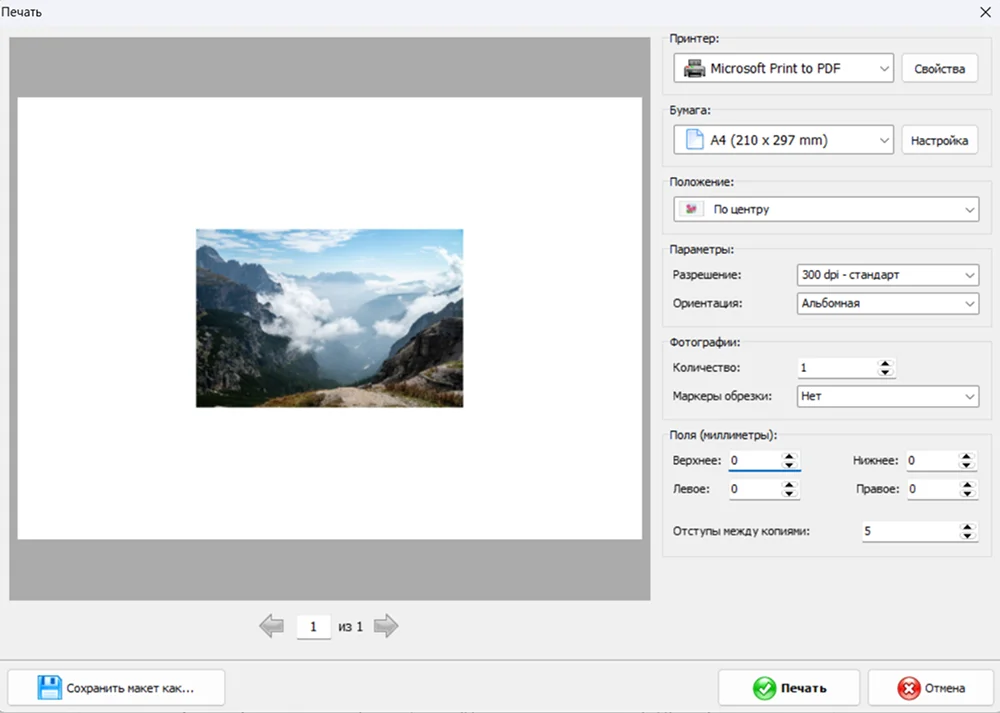Increase the 'Верхнее' top margin value
Image resolution: width=1000 pixels, height=713 pixels.
click(x=789, y=457)
